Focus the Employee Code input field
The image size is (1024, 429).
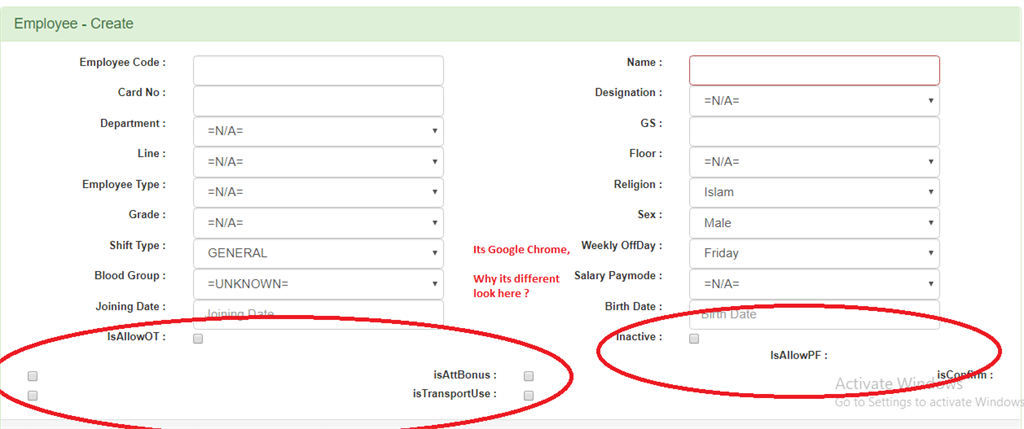(x=318, y=70)
